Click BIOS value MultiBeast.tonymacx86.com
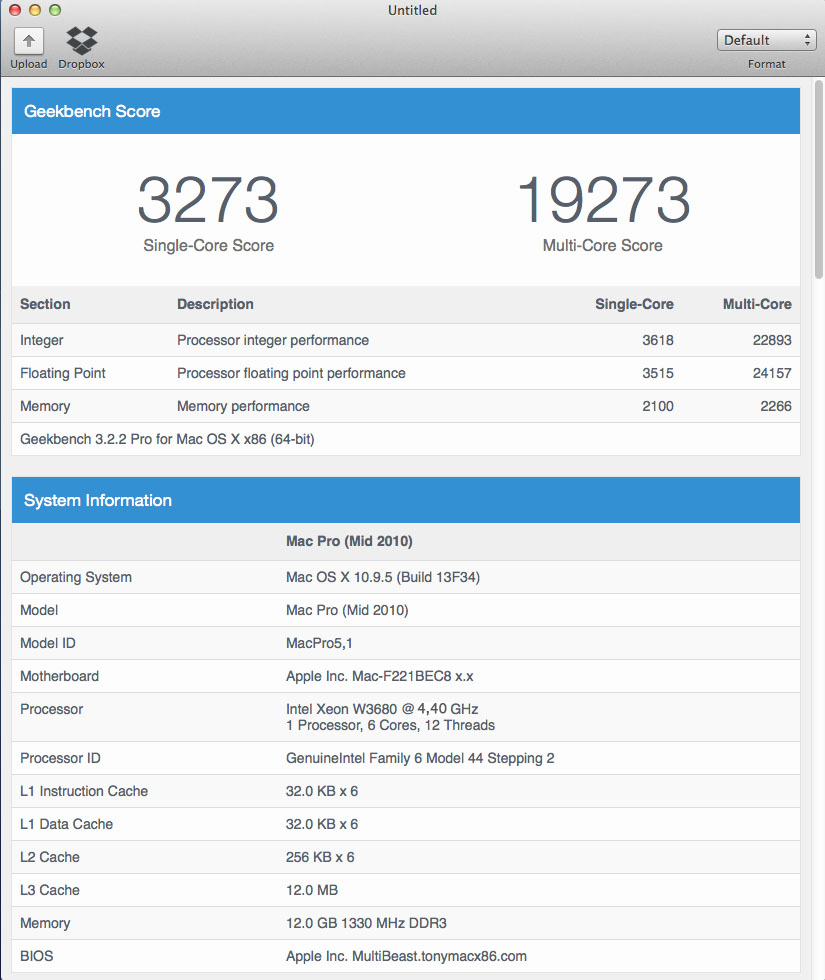 (406, 956)
